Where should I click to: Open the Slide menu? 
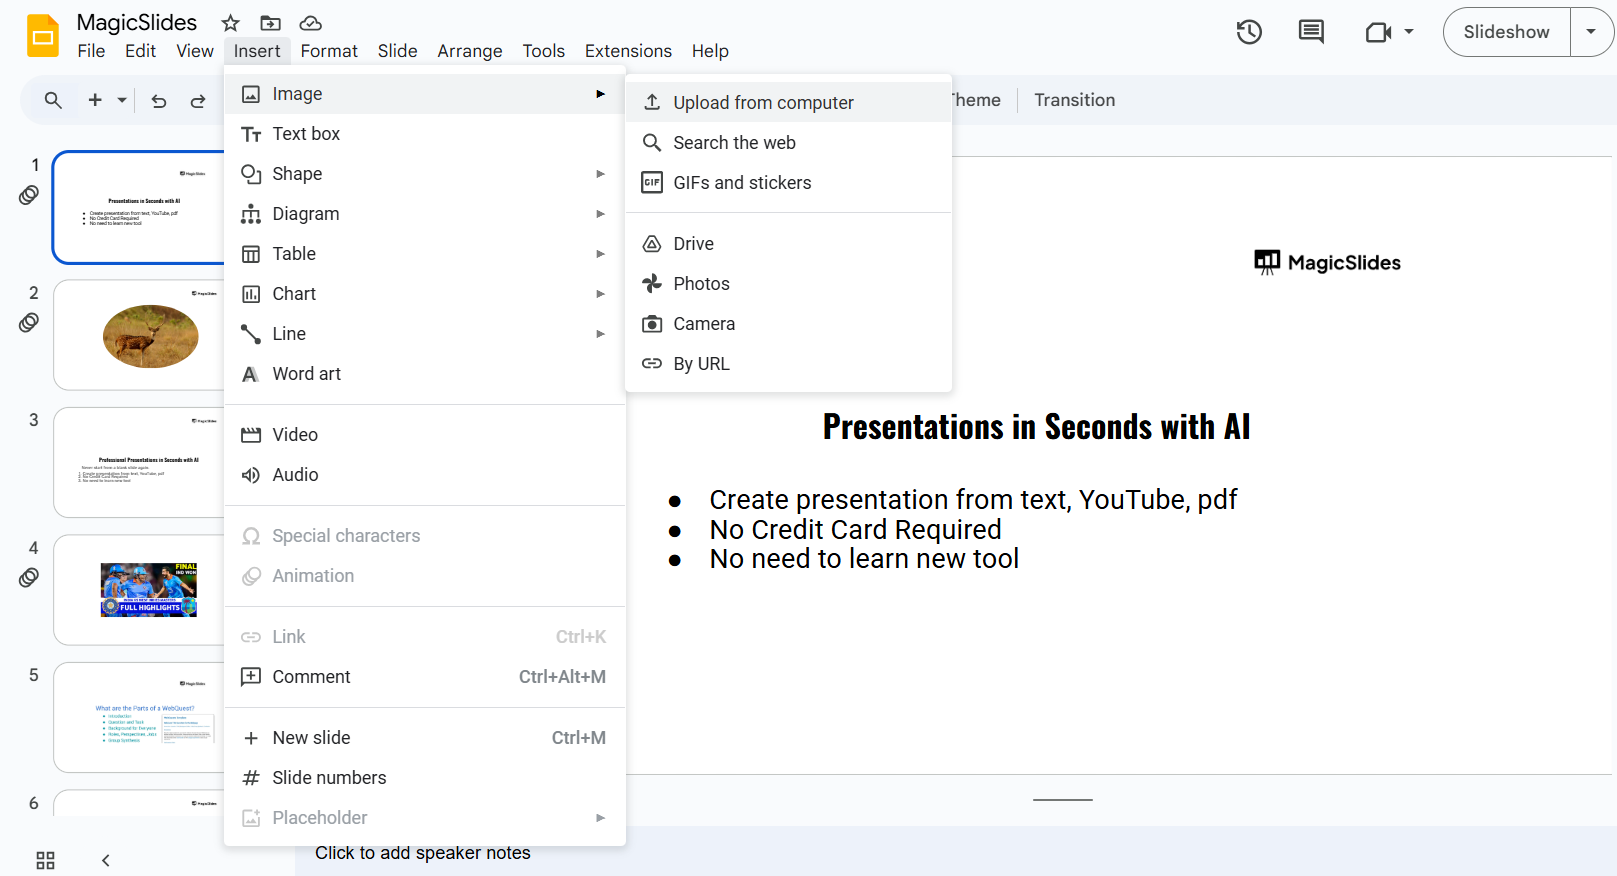click(397, 51)
